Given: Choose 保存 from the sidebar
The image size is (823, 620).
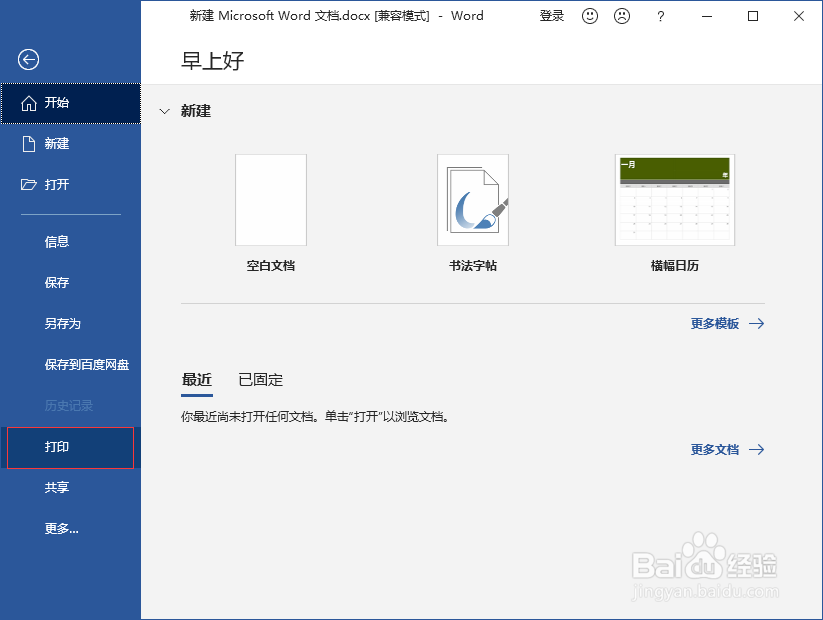Looking at the screenshot, I should (71, 282).
